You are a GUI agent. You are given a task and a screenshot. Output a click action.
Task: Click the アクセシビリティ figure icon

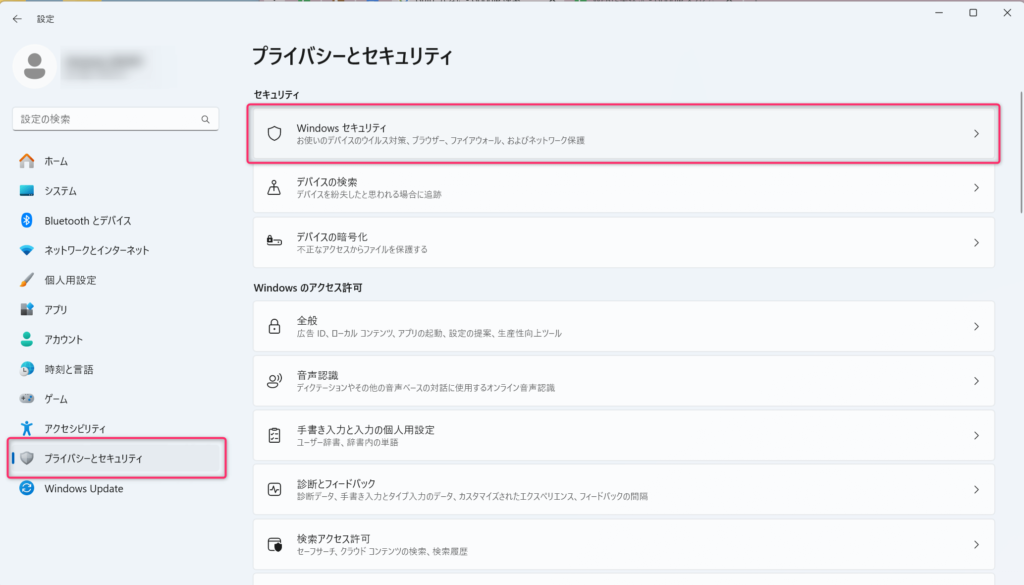27,428
